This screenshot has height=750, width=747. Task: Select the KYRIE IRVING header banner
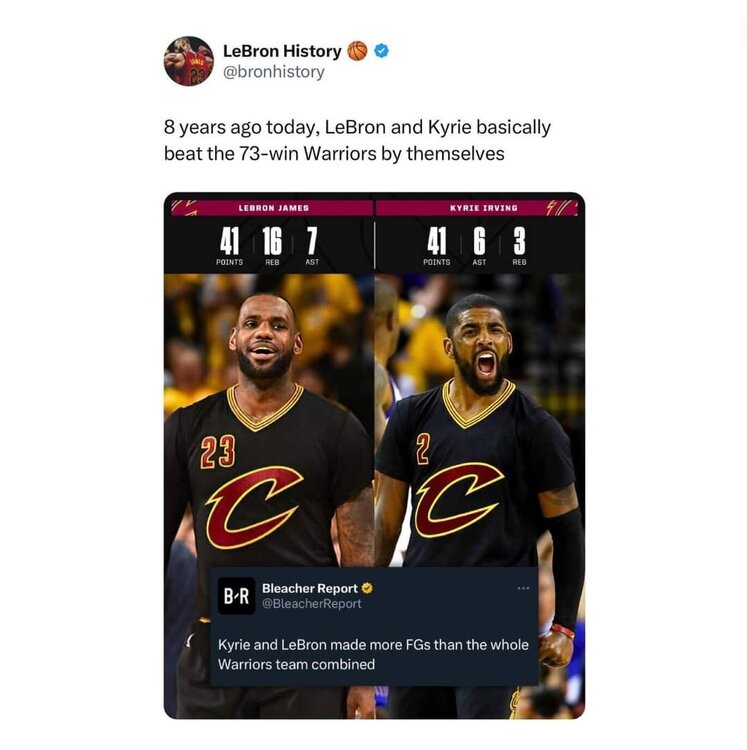tap(477, 208)
